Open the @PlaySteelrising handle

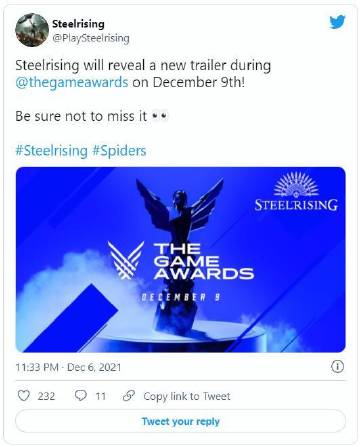point(91,39)
